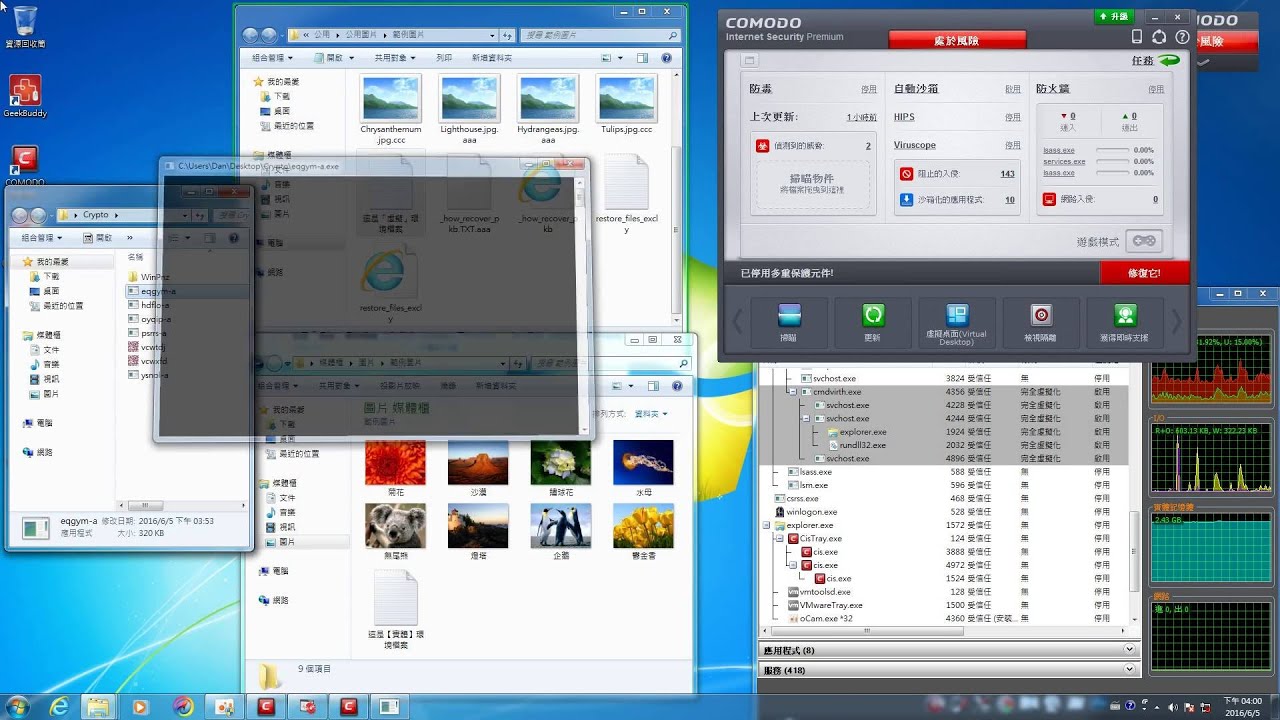The width and height of the screenshot is (1280, 720).
Task: Open the Scan tile in Comodo
Action: click(789, 321)
